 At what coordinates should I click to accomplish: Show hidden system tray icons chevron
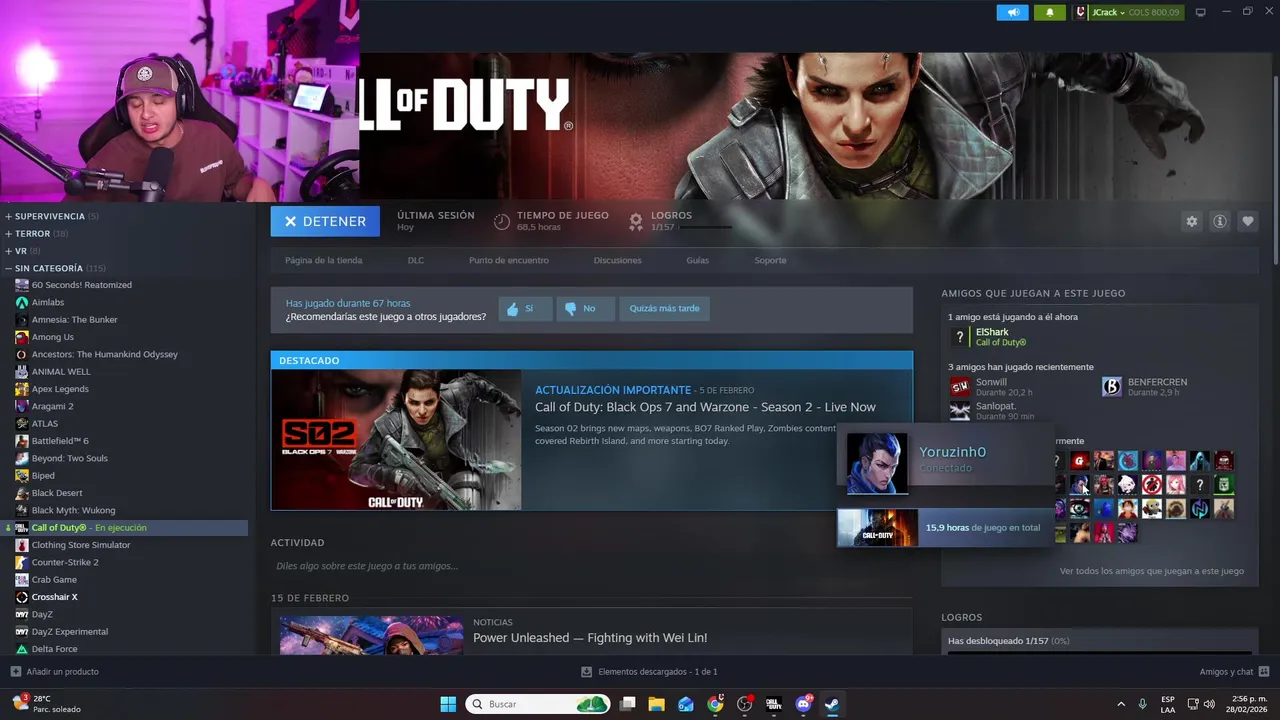(1120, 704)
